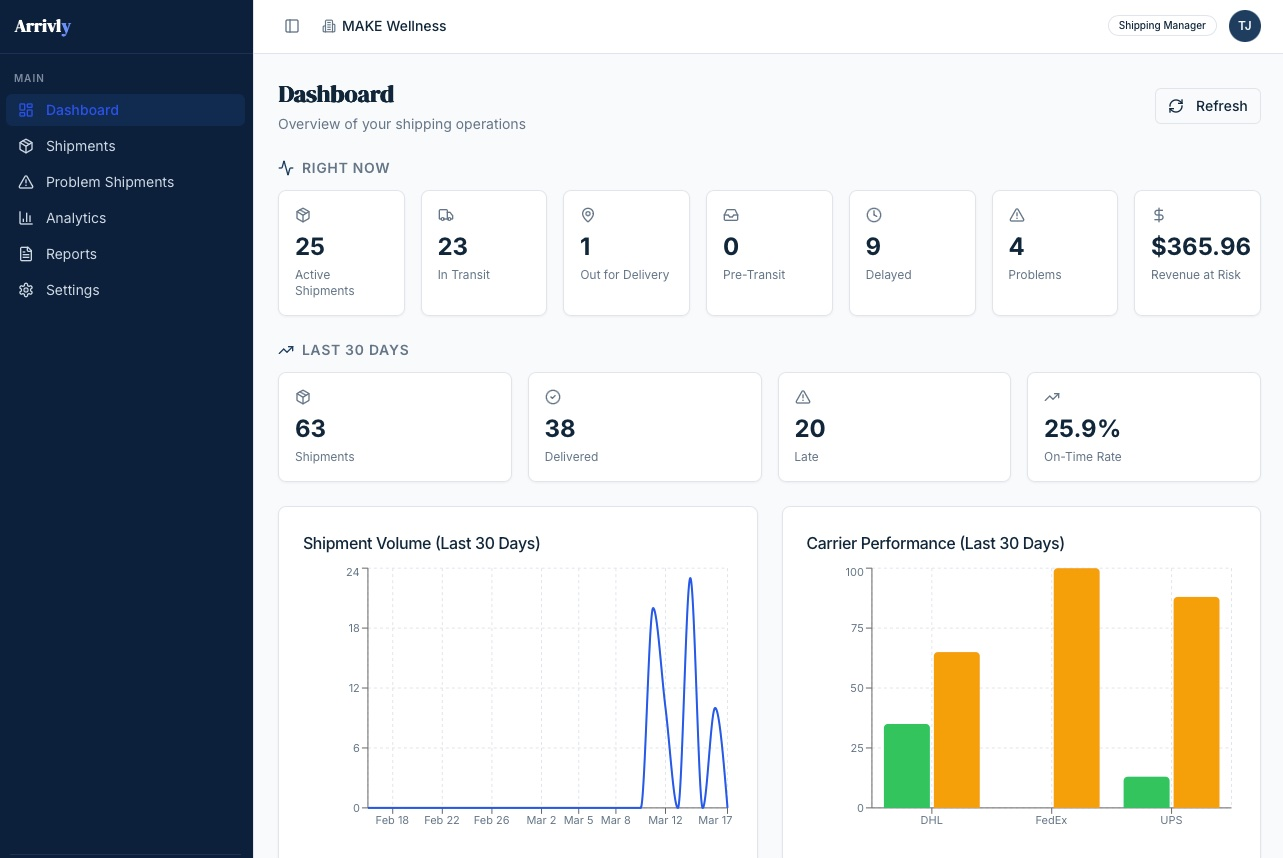Click the orange FedEx bar in Carrier Performance
The width and height of the screenshot is (1283, 858).
tap(1077, 688)
